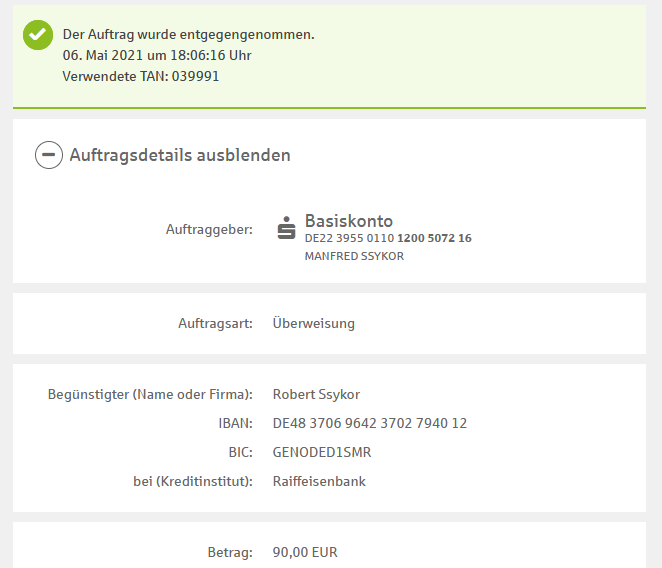This screenshot has width=662, height=568.
Task: Click the 'Auftraggeber:' label
Action: point(209,230)
